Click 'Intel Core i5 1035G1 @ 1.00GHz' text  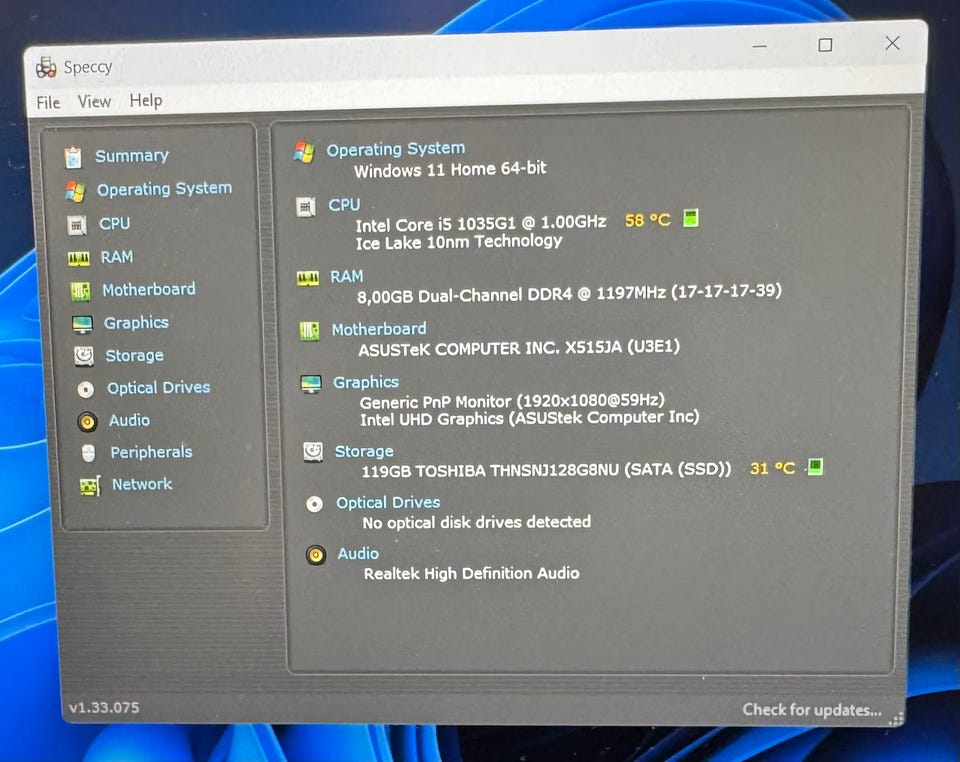(481, 223)
